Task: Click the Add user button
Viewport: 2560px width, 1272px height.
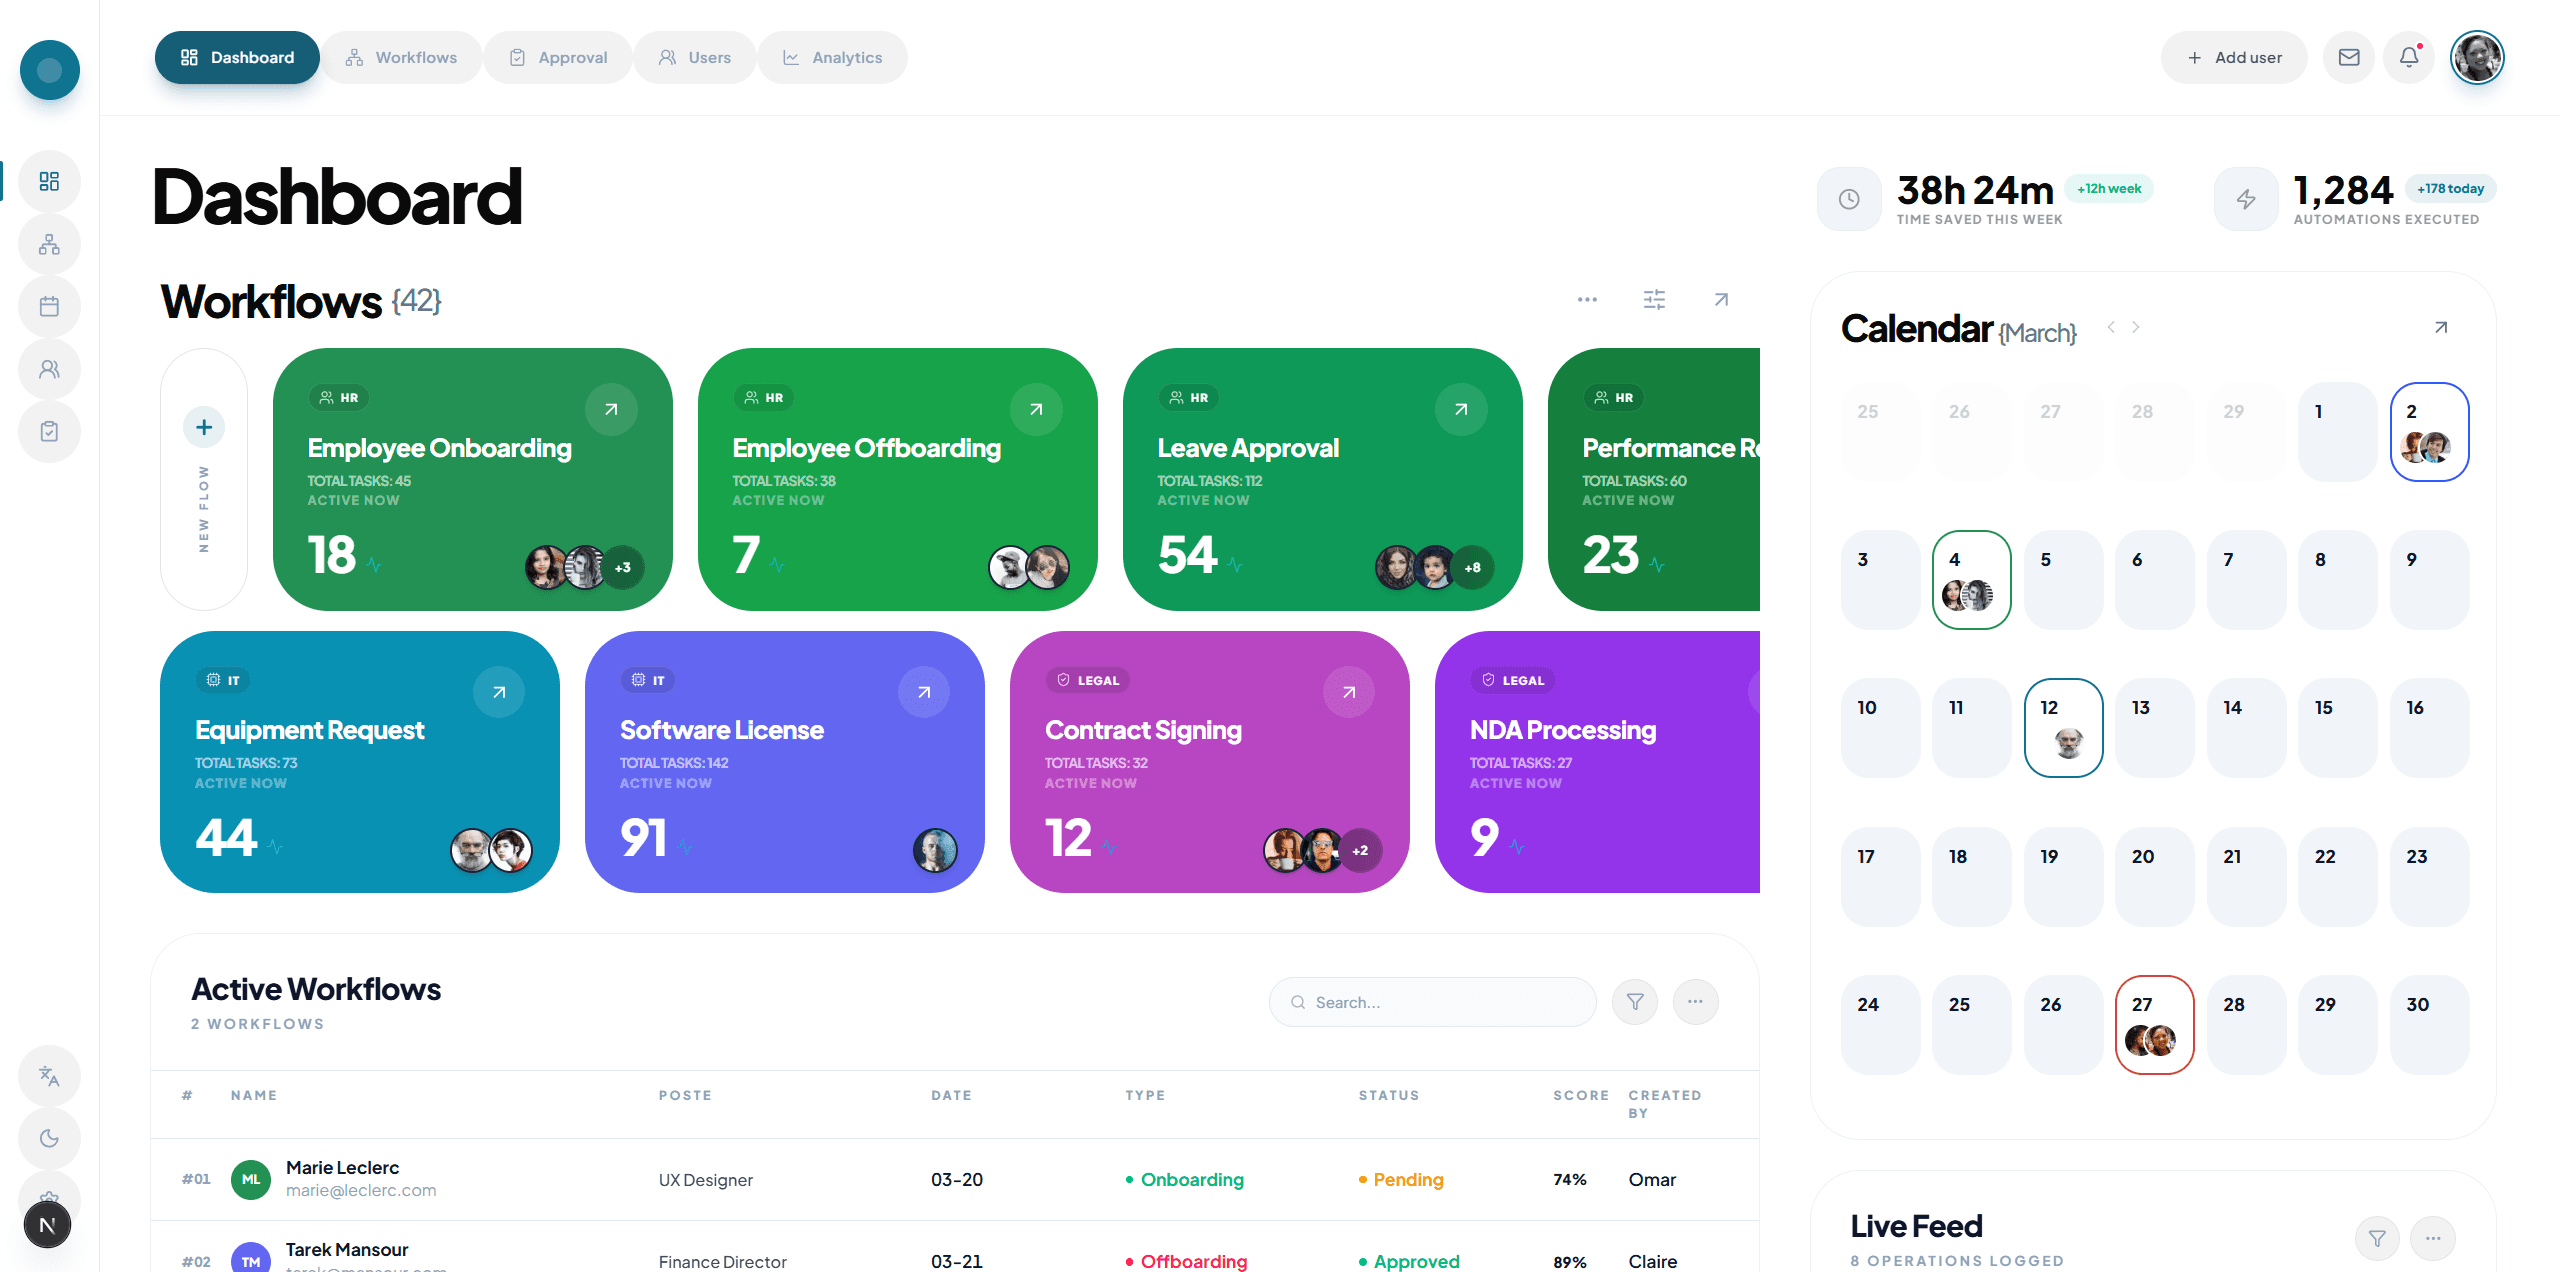Action: point(2234,57)
